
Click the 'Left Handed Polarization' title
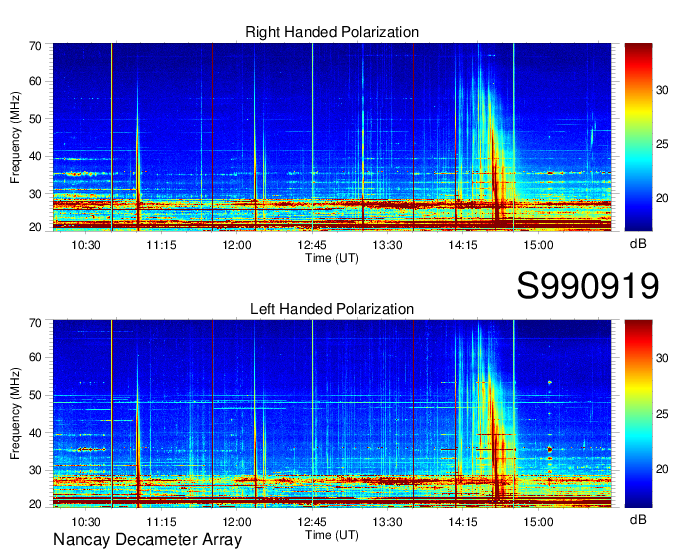tap(332, 309)
